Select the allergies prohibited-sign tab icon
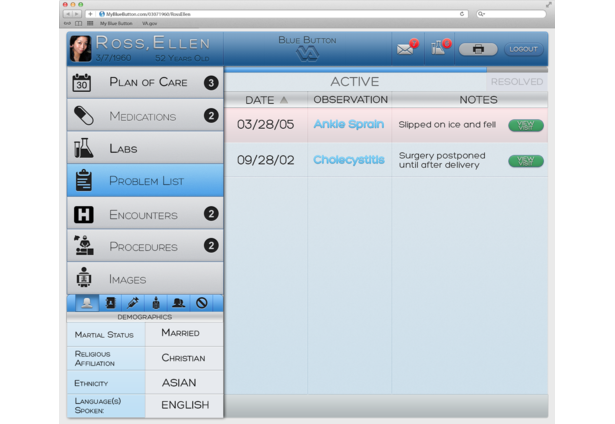Image resolution: width=615 pixels, height=424 pixels. coord(202,303)
